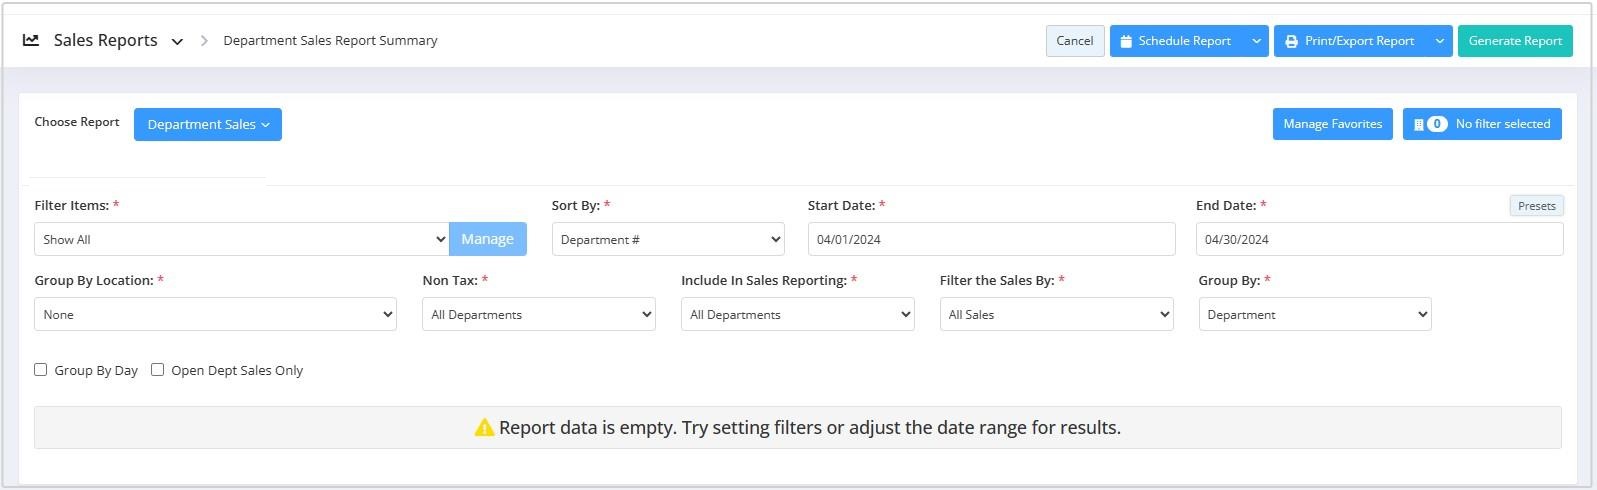Screen dimensions: 1597x490
Task: Enable the Group By Day checkbox
Action: coord(41,369)
